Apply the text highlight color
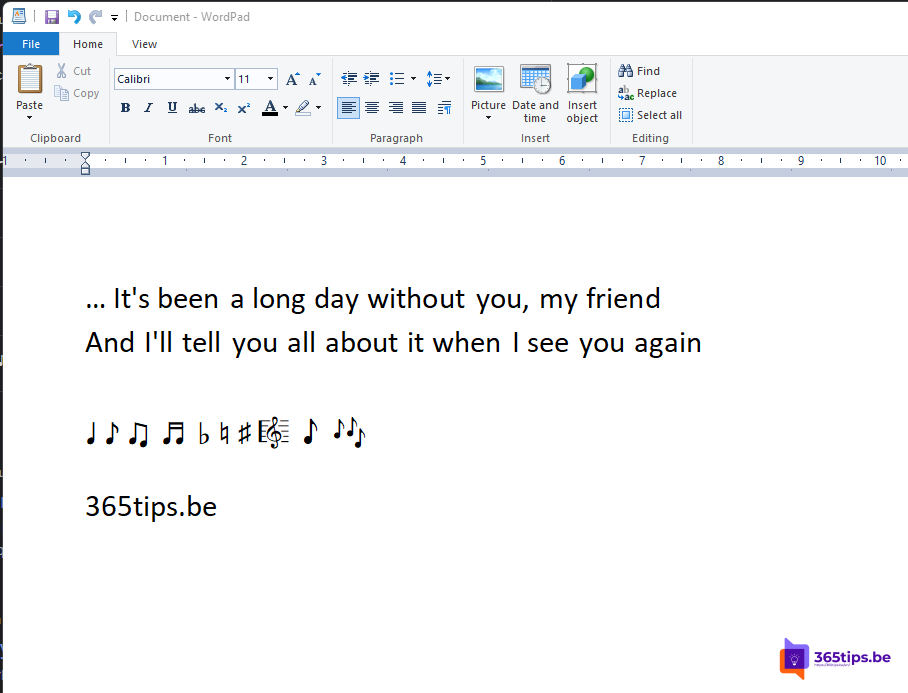This screenshot has height=693, width=908. (303, 108)
